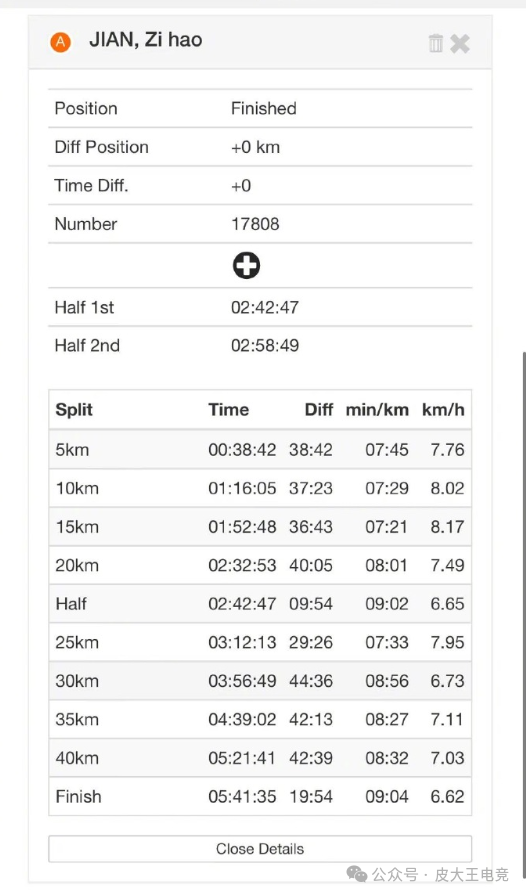Close the JIAN, Zi hao panel
The width and height of the screenshot is (526, 896).
point(460,43)
